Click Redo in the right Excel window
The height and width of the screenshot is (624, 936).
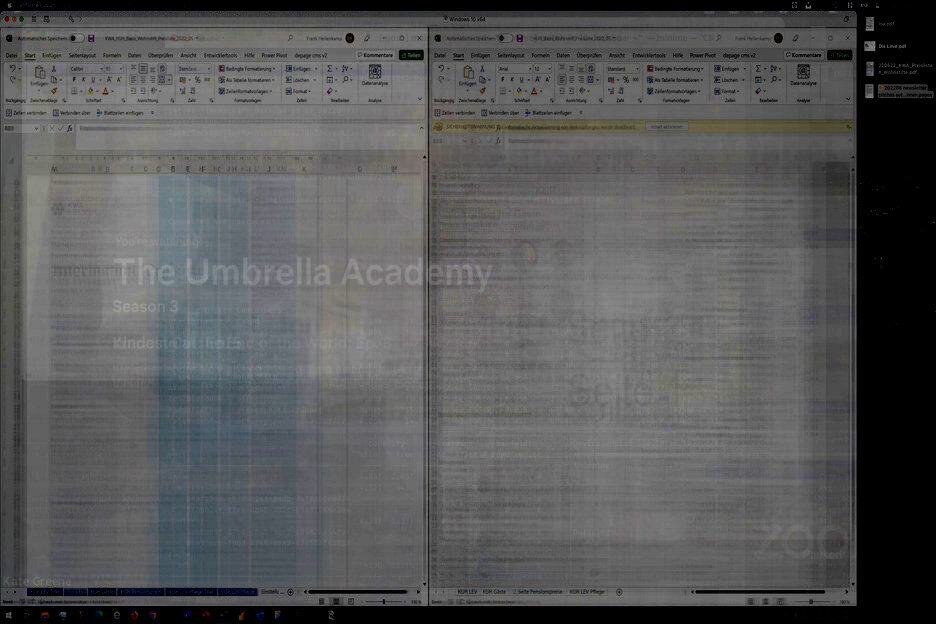coord(441,79)
